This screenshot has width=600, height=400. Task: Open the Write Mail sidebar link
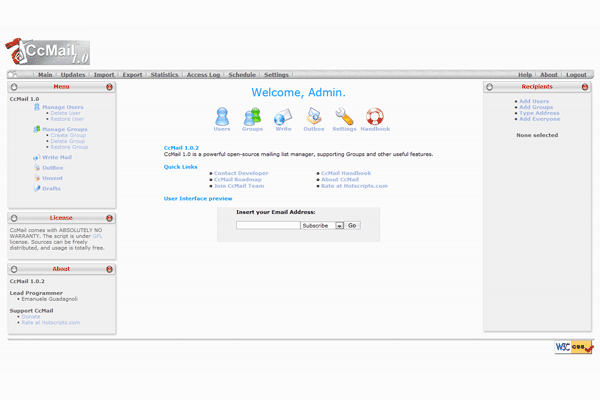(x=56, y=157)
